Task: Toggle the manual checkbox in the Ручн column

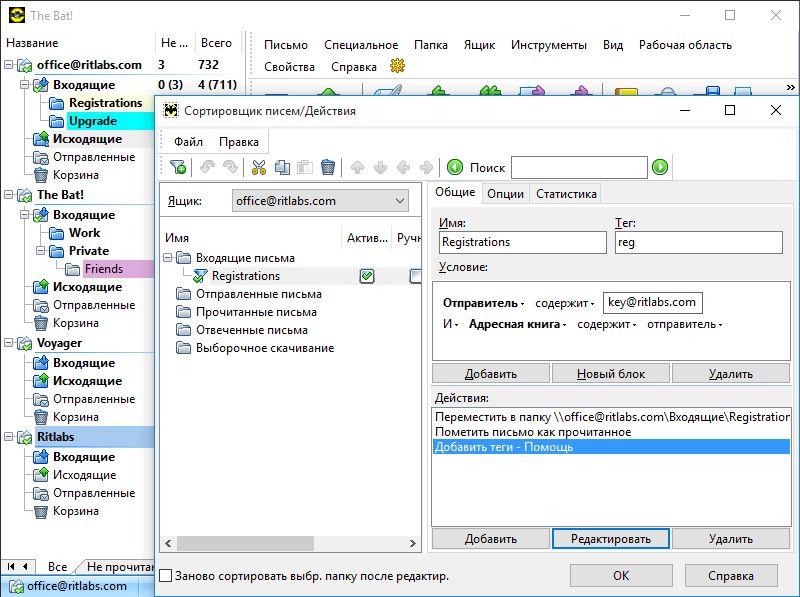Action: pyautogui.click(x=415, y=276)
